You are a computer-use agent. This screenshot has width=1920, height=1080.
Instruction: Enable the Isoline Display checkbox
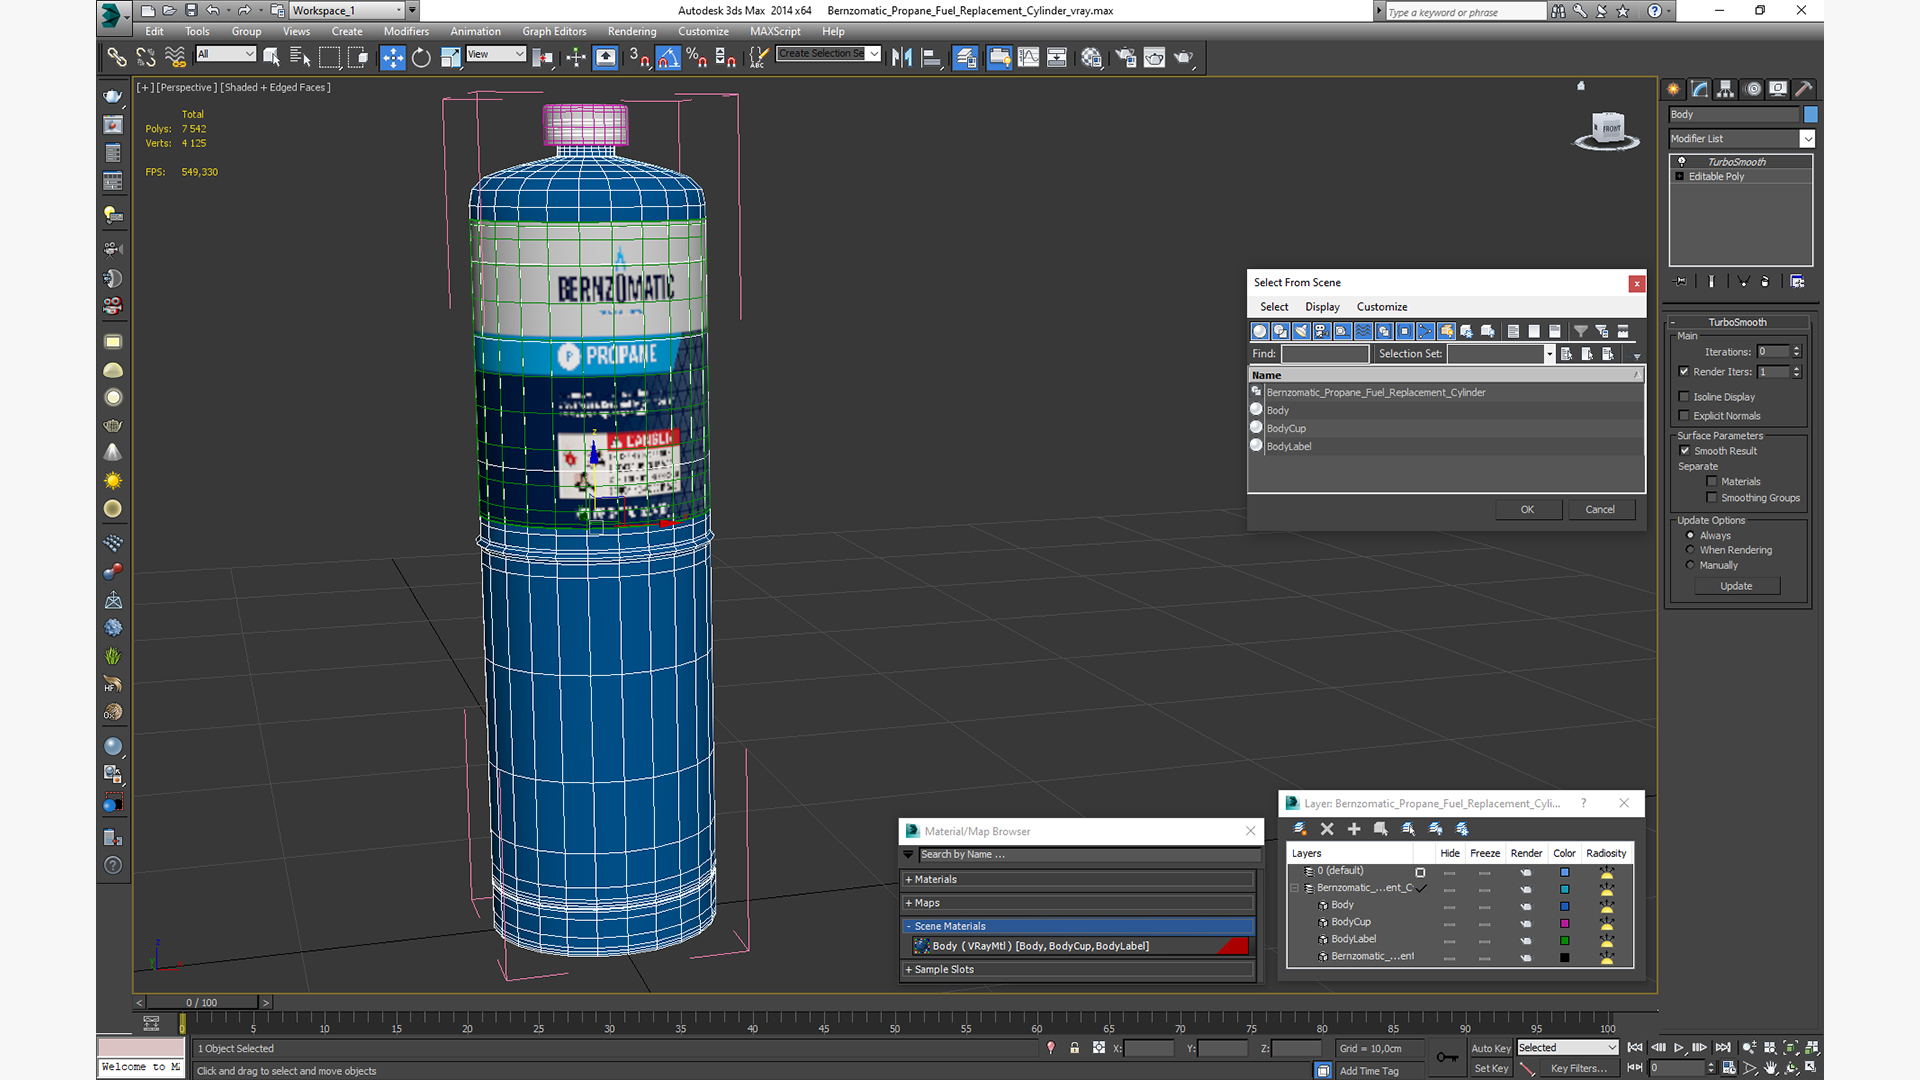click(1684, 397)
